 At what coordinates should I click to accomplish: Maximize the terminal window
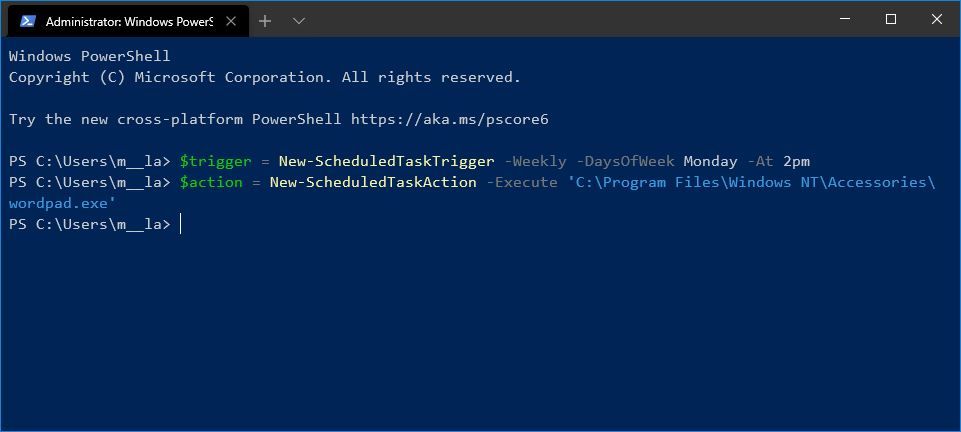[891, 20]
